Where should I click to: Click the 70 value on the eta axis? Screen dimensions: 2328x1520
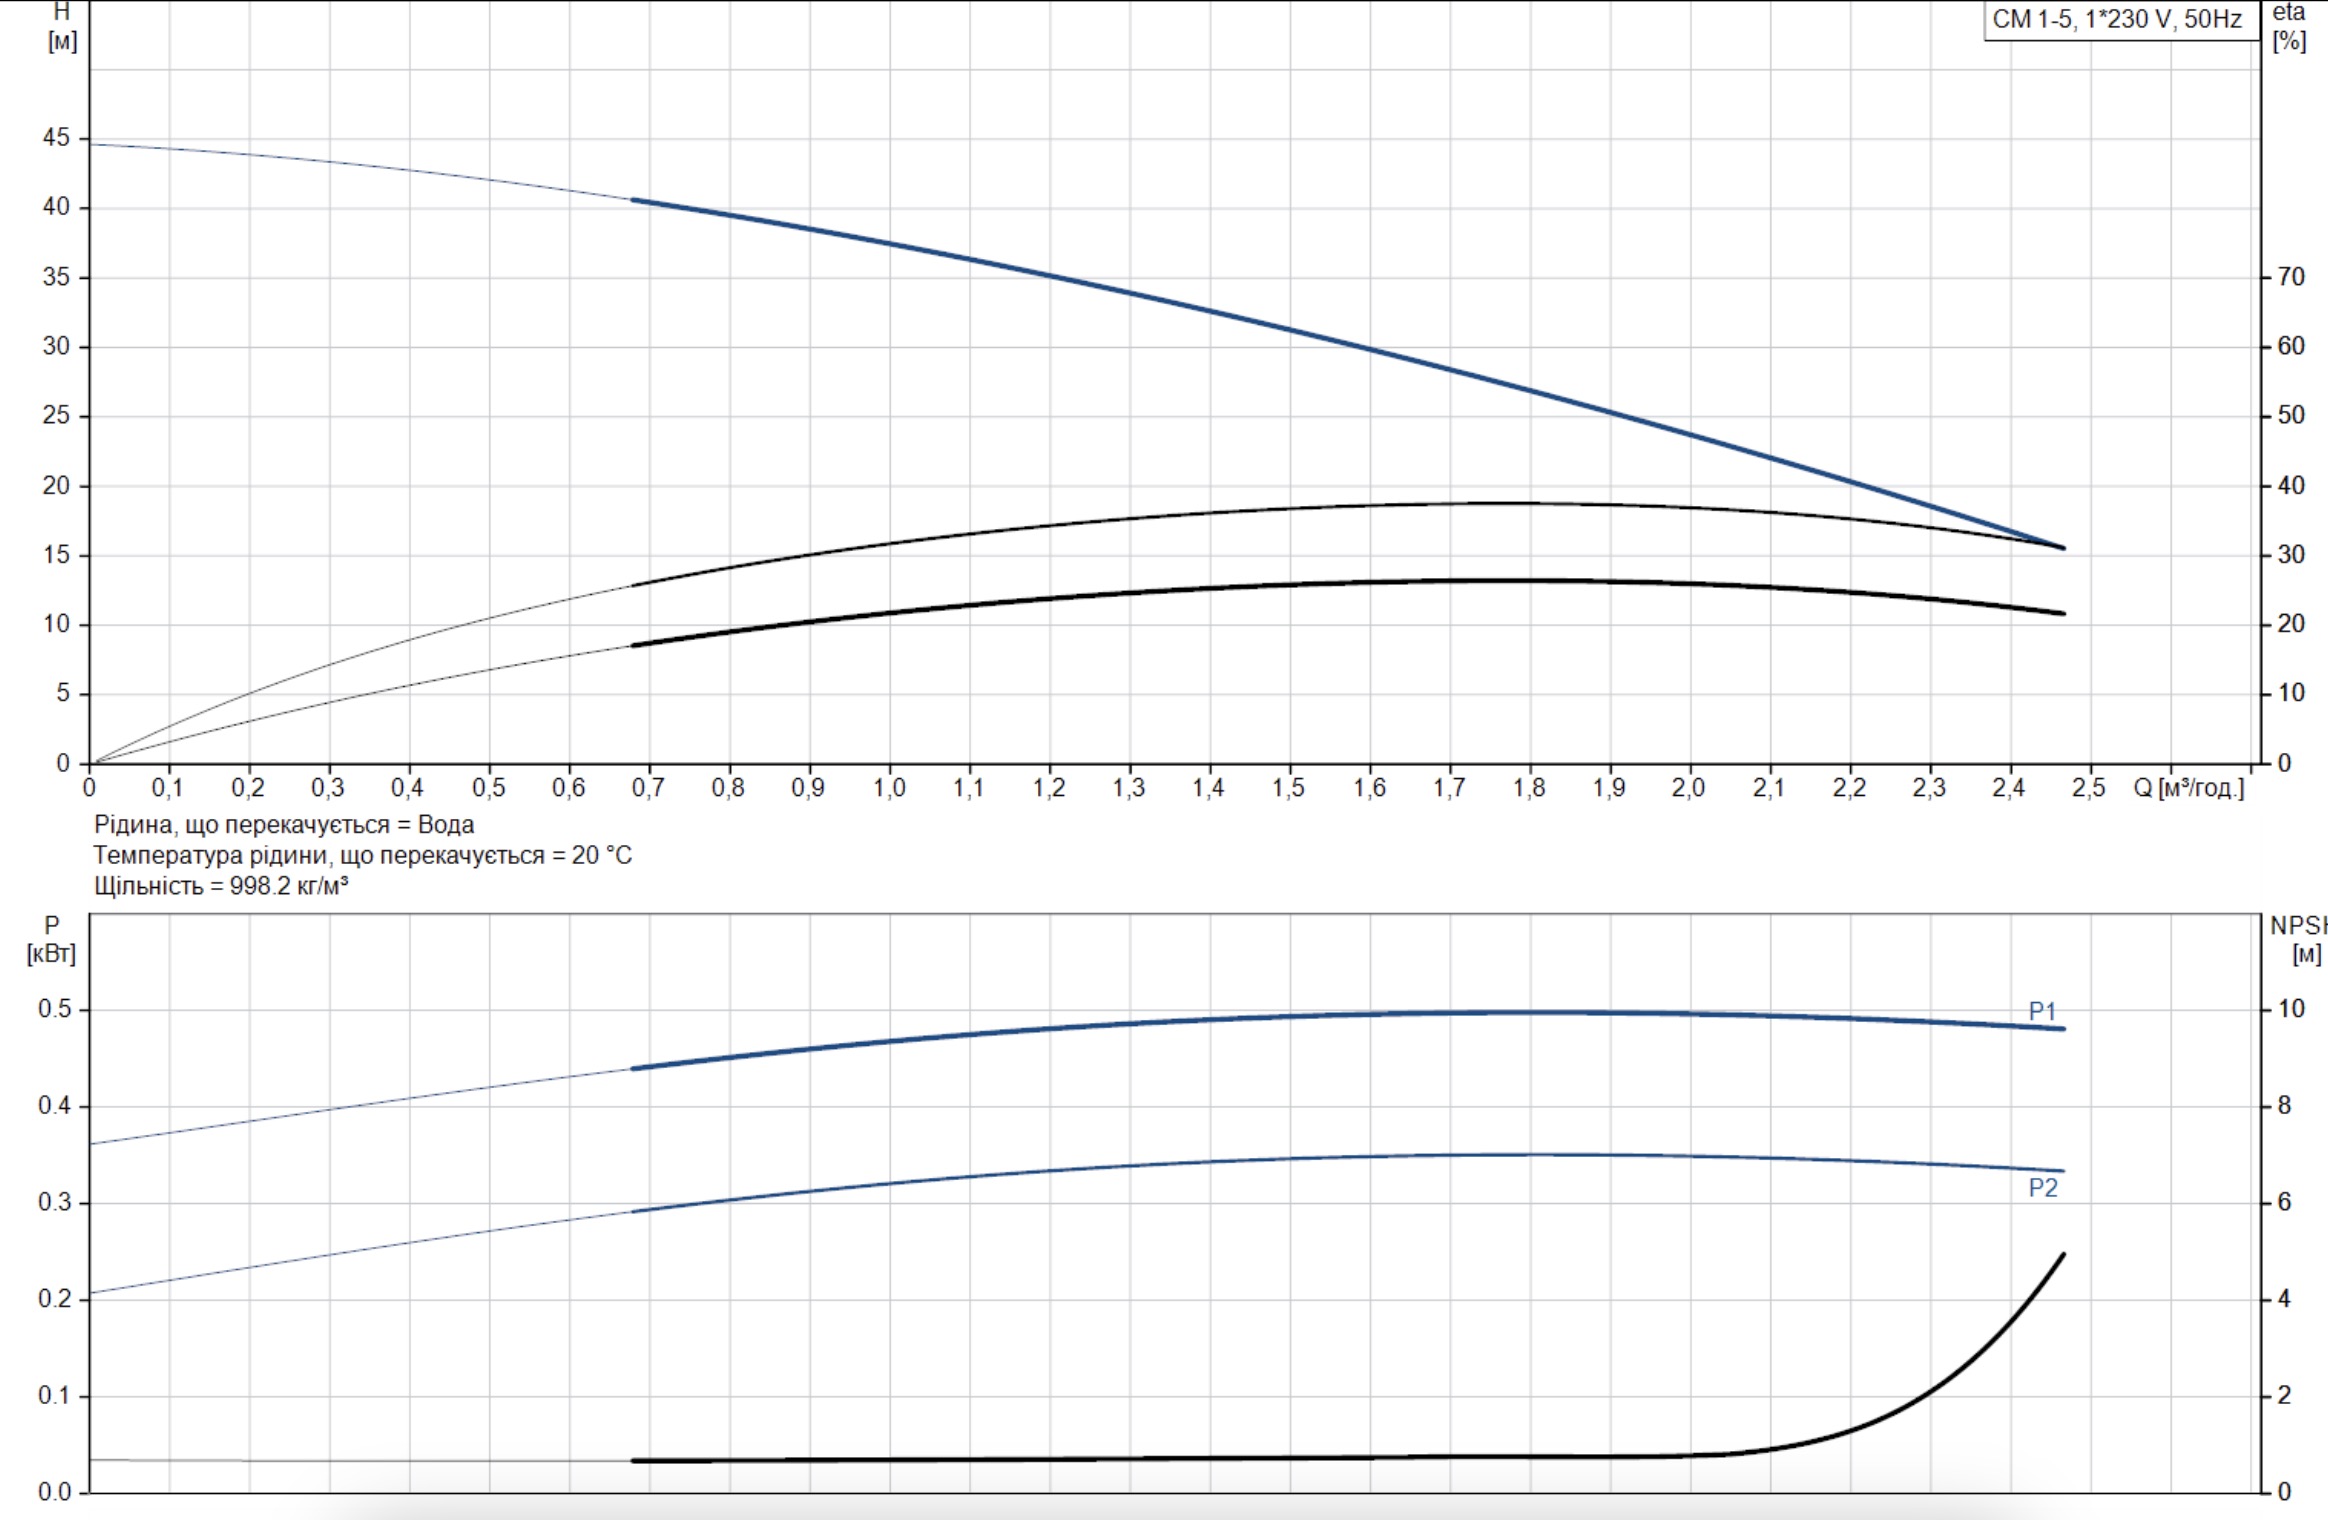(x=2290, y=277)
